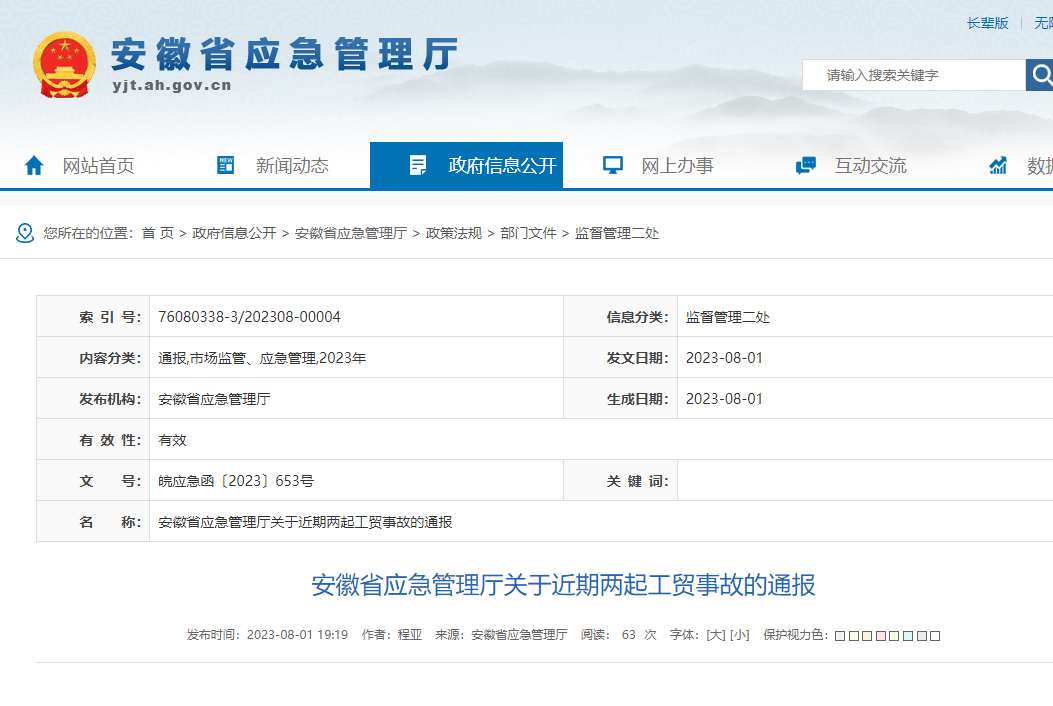Image resolution: width=1053 pixels, height=706 pixels.
Task: Click the 有效 validity value
Action: (x=172, y=440)
